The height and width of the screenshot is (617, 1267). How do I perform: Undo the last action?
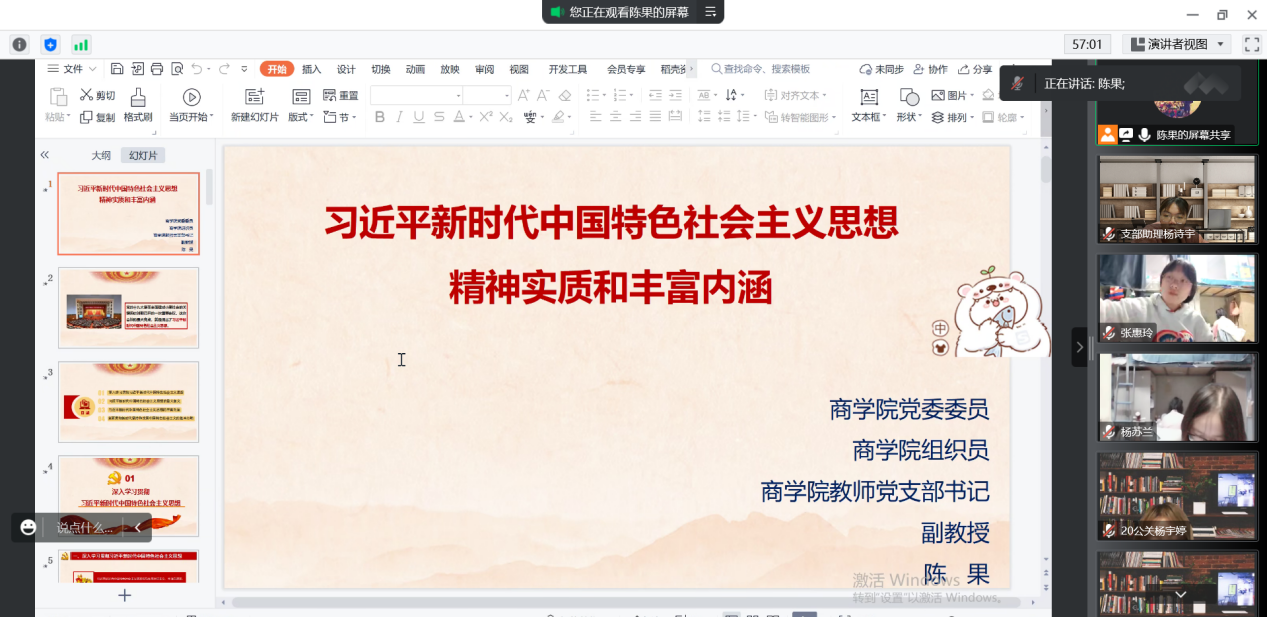click(196, 69)
